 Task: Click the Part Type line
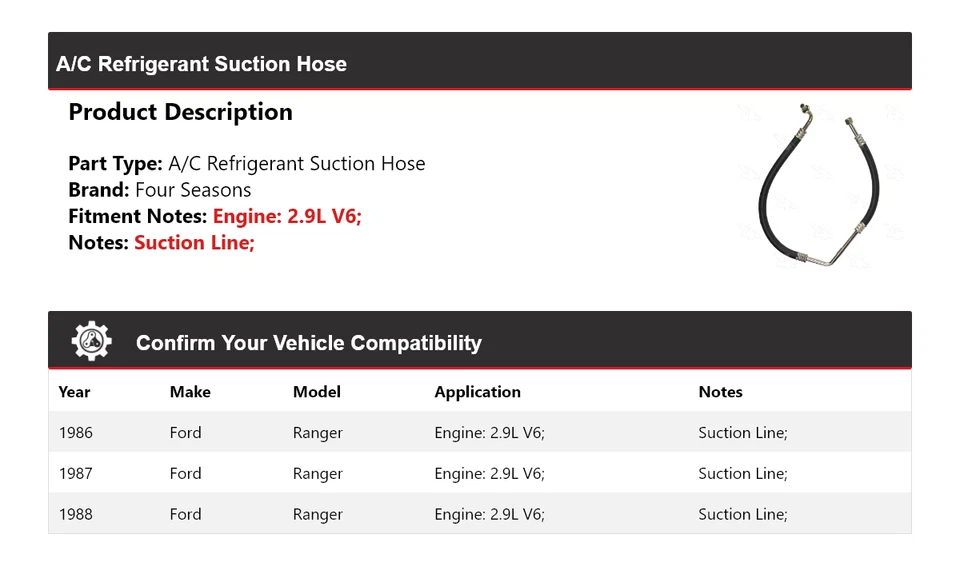(x=246, y=164)
